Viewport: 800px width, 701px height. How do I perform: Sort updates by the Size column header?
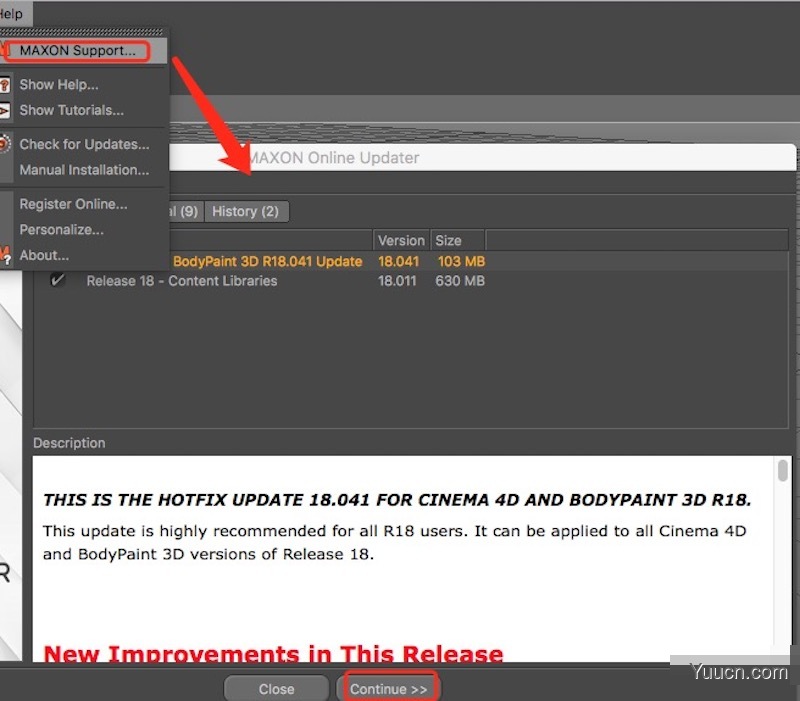click(449, 240)
